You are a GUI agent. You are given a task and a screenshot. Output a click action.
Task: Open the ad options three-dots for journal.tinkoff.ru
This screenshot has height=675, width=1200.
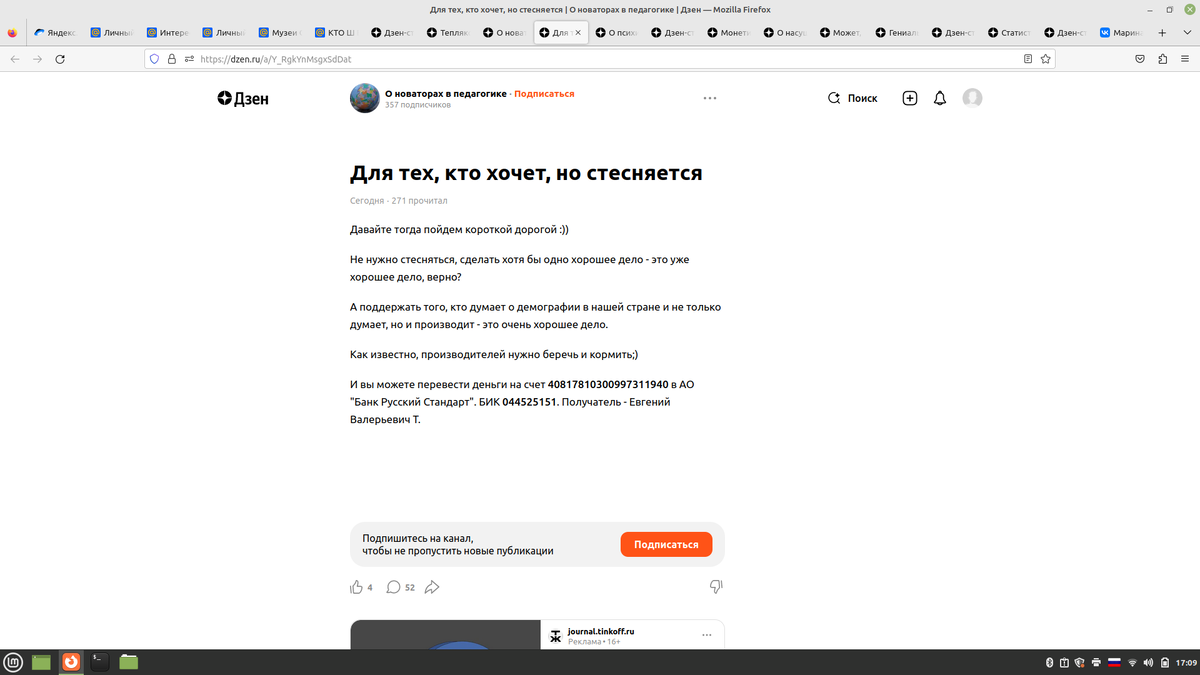[707, 635]
